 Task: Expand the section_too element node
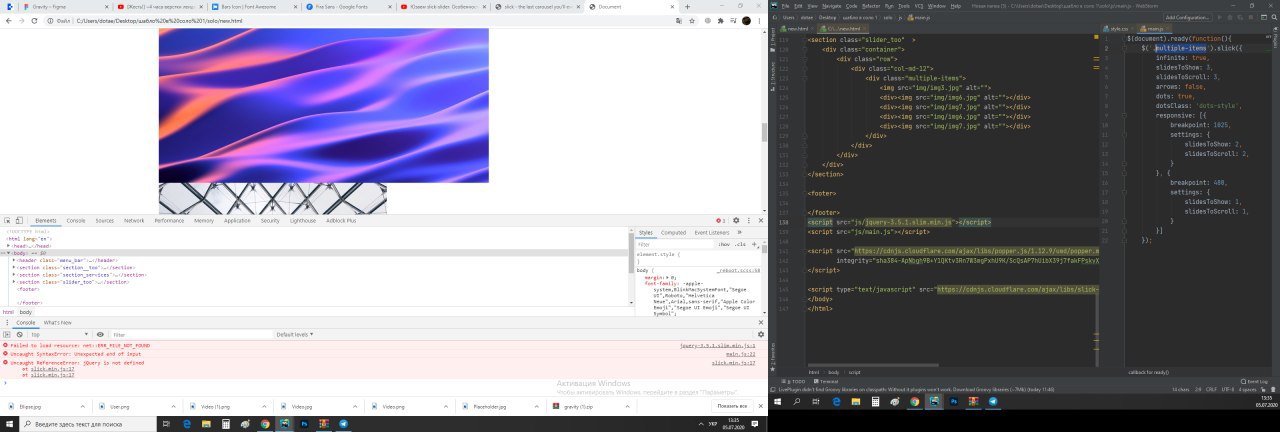click(14, 267)
